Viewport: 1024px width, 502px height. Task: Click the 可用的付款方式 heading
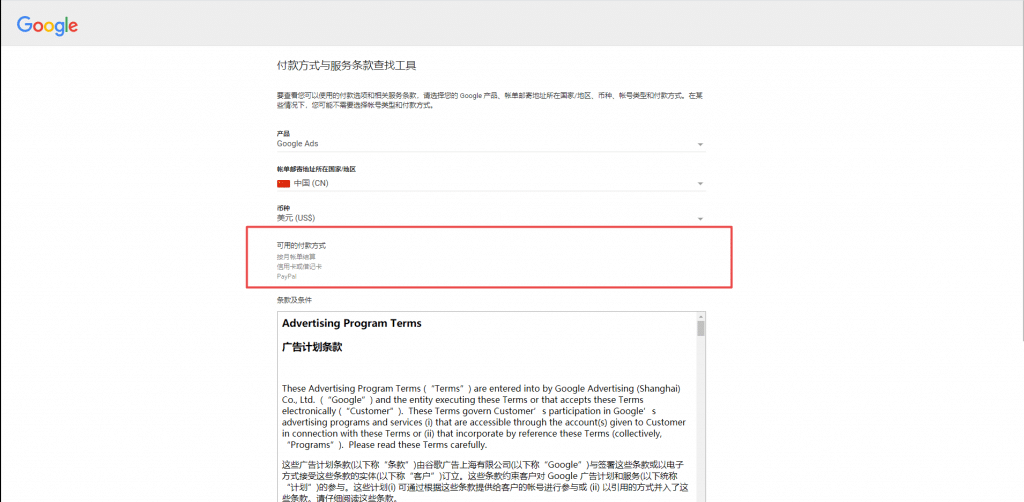(x=301, y=245)
